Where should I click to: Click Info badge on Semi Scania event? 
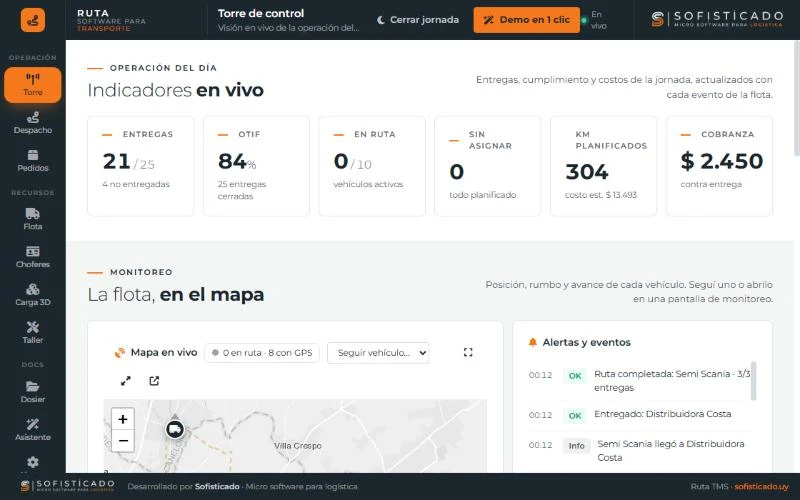pyautogui.click(x=577, y=445)
